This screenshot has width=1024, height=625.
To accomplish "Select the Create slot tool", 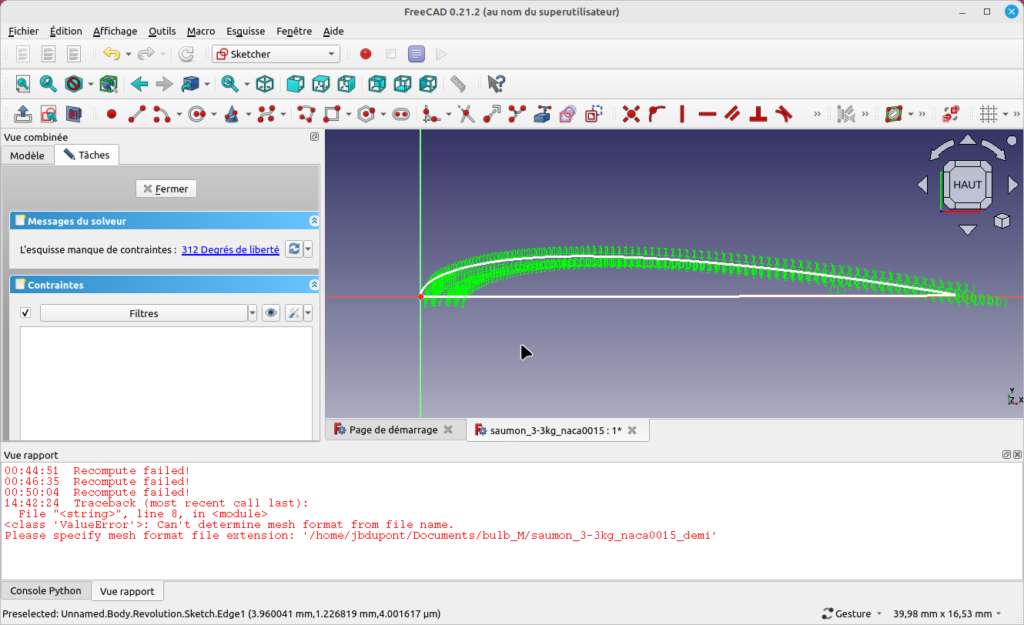I will (x=401, y=114).
